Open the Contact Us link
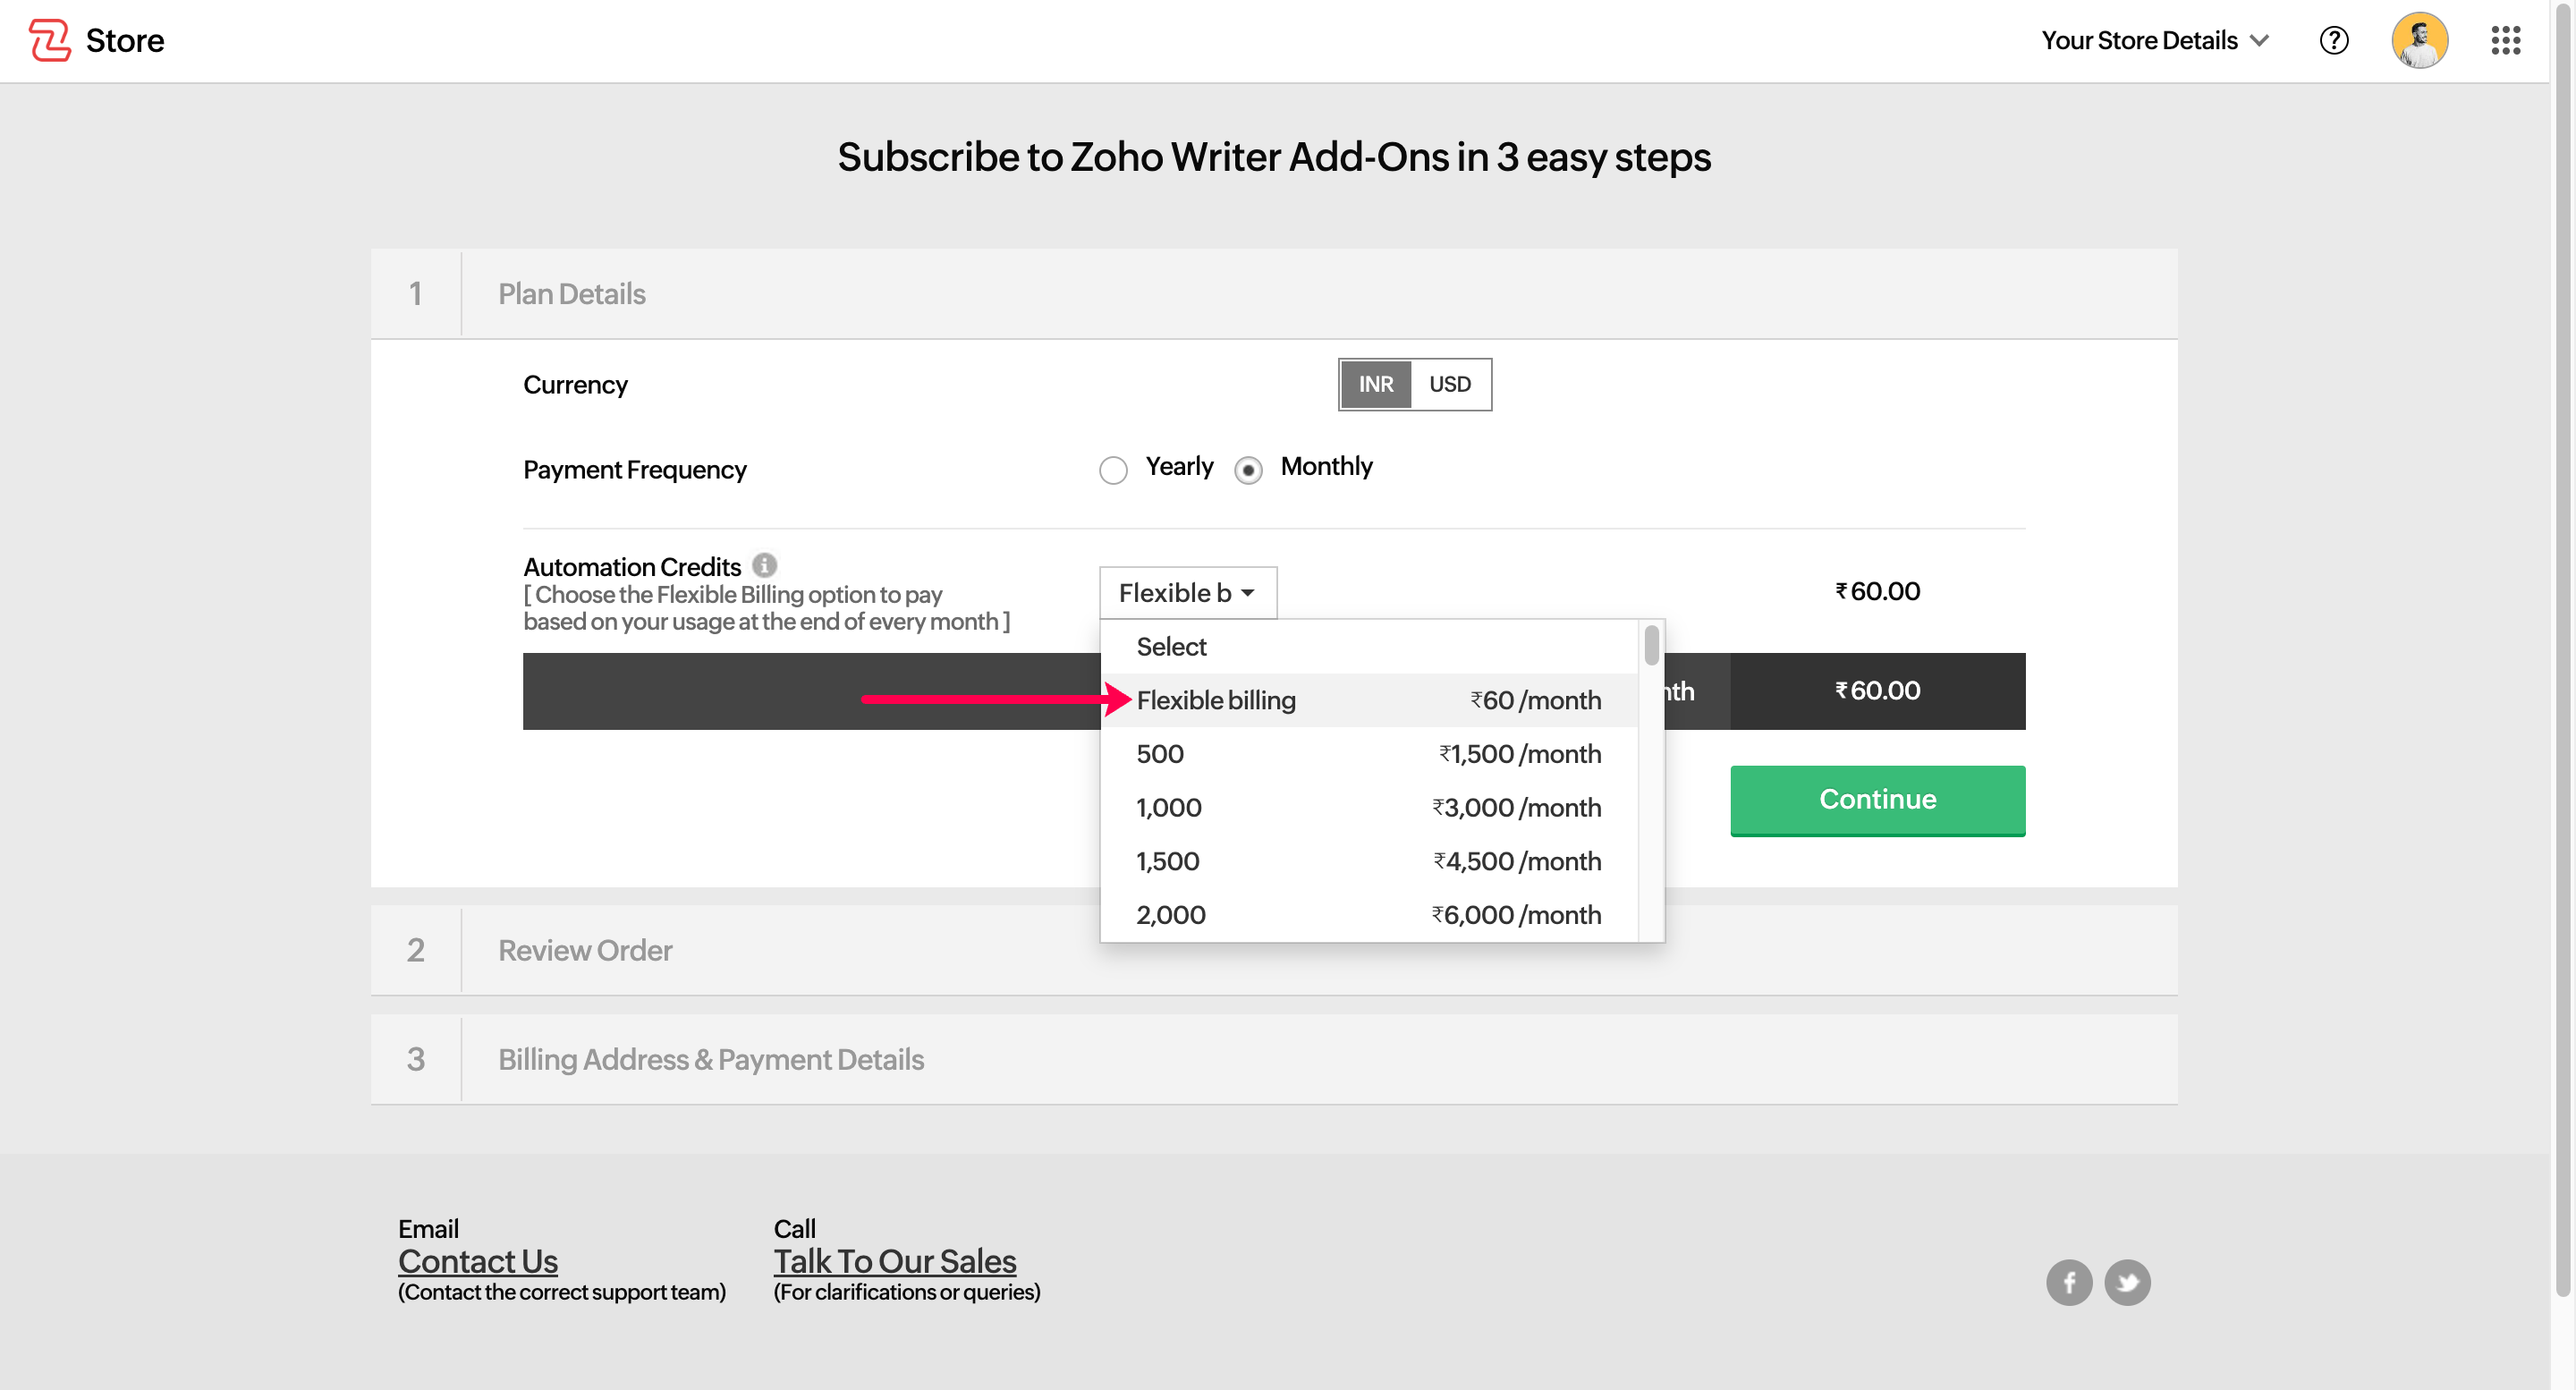This screenshot has width=2576, height=1390. point(478,1261)
